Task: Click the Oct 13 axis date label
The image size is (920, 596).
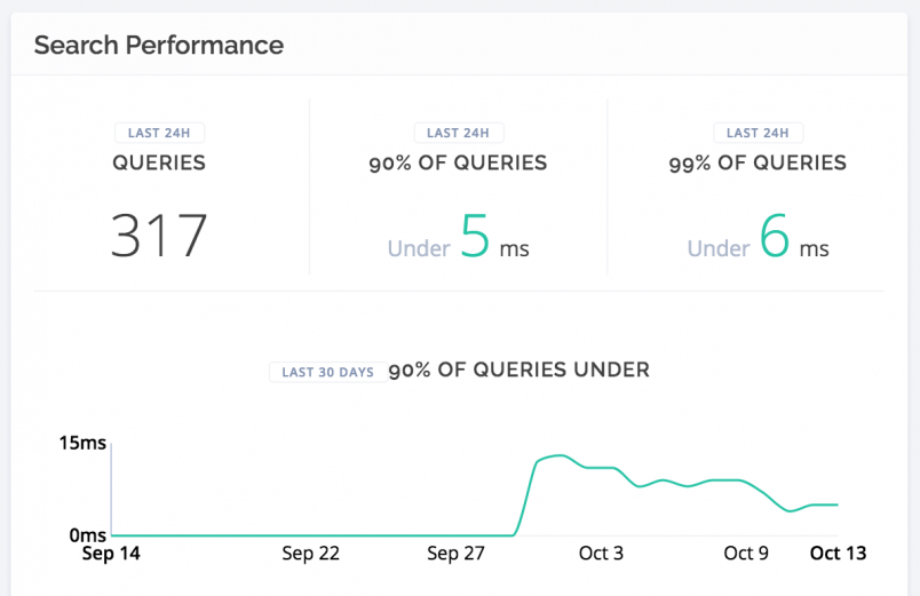Action: coord(838,553)
